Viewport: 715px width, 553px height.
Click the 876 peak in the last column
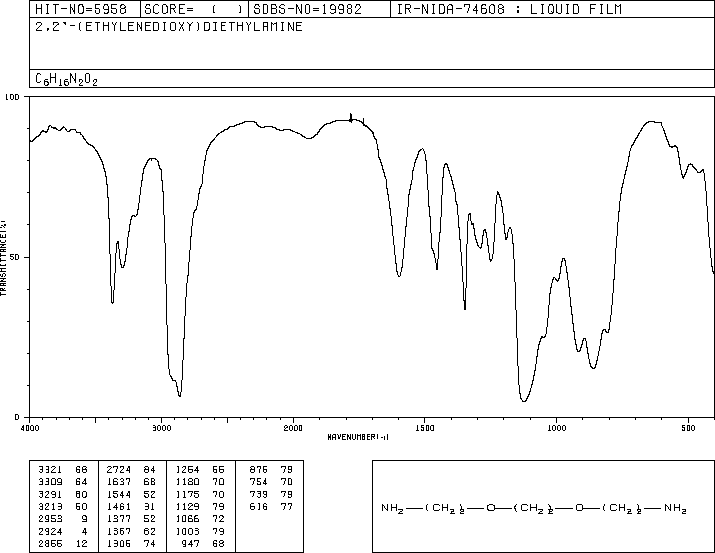coord(259,470)
